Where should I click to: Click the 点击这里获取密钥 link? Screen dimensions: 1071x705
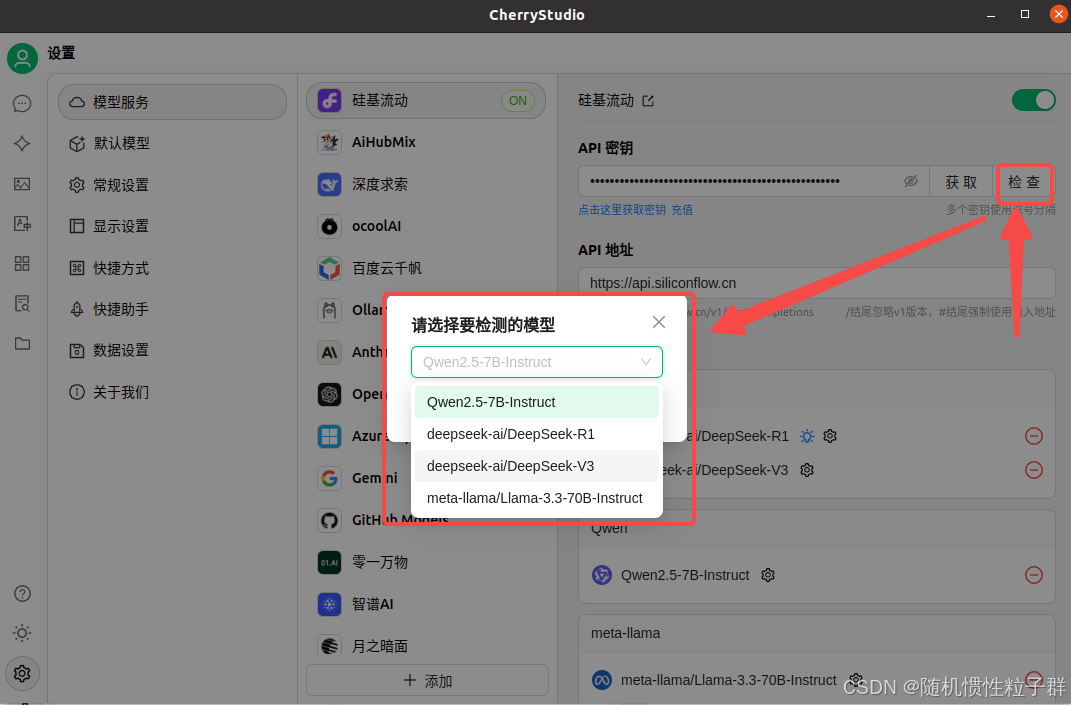[x=622, y=210]
